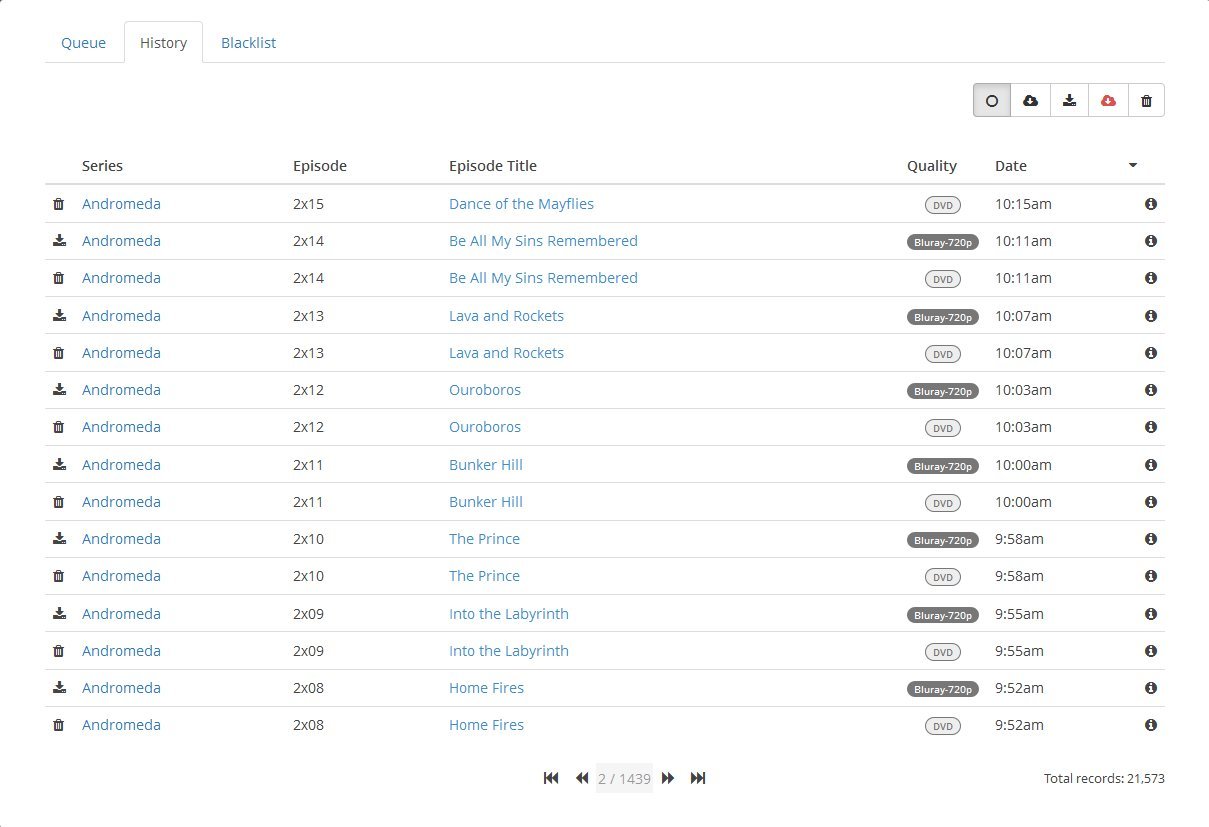Open info for Dance of the Mayflies row
1209x827 pixels.
1150,204
